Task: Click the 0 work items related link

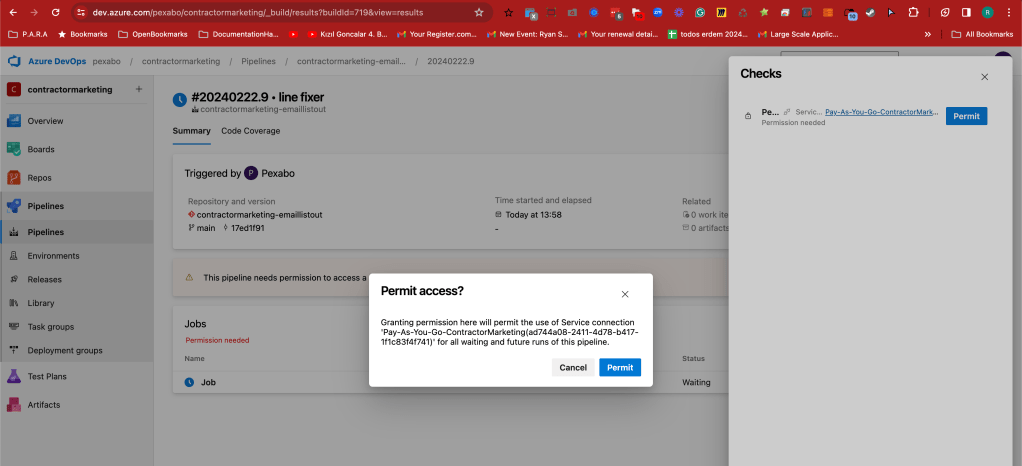Action: click(x=705, y=214)
